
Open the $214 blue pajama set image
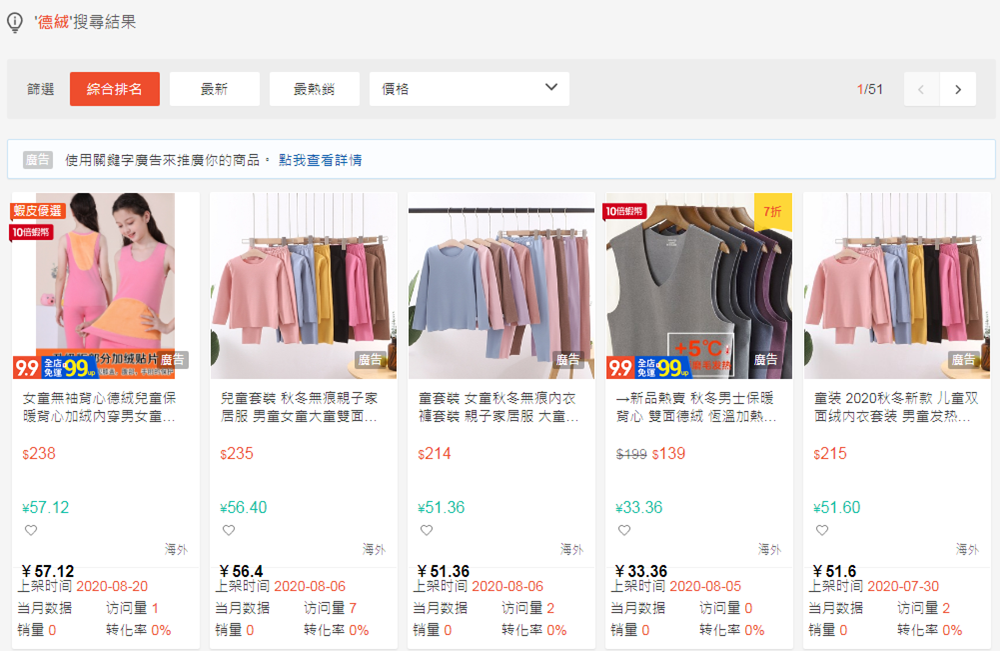[501, 286]
